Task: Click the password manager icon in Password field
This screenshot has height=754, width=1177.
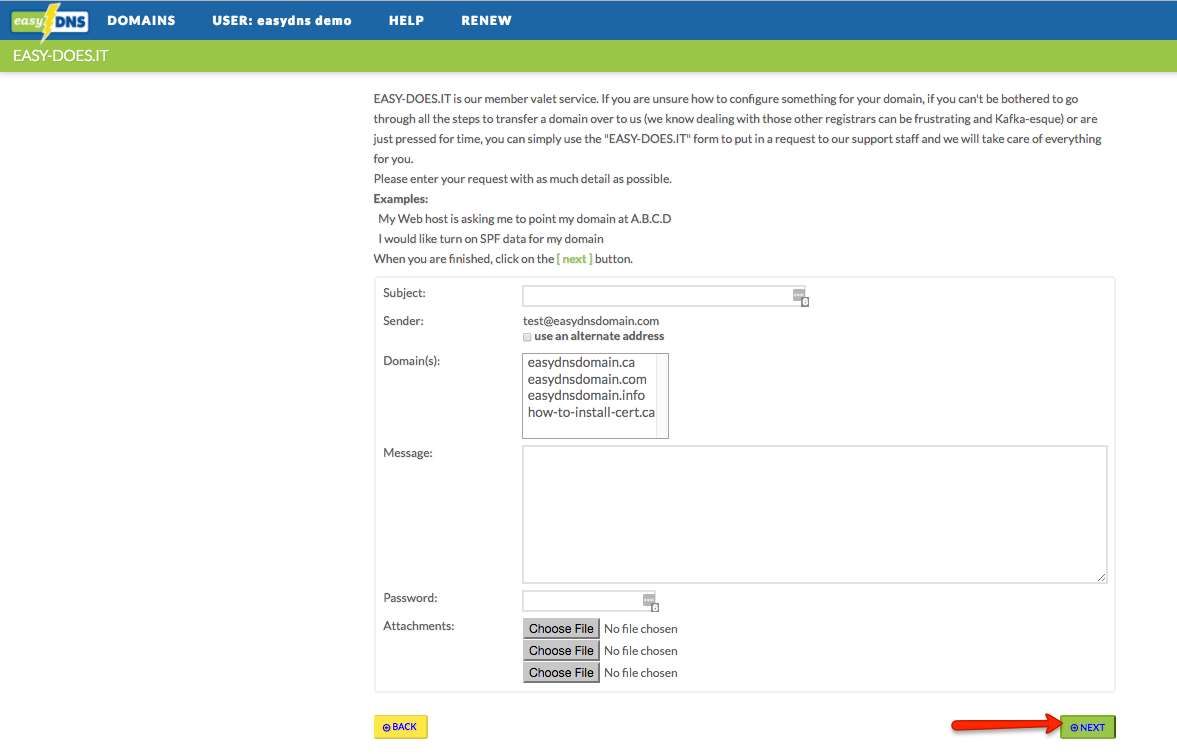Action: pyautogui.click(x=650, y=602)
